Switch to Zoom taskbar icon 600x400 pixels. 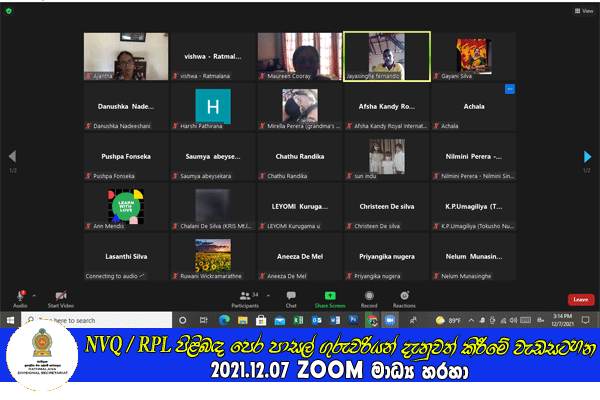coord(390,320)
